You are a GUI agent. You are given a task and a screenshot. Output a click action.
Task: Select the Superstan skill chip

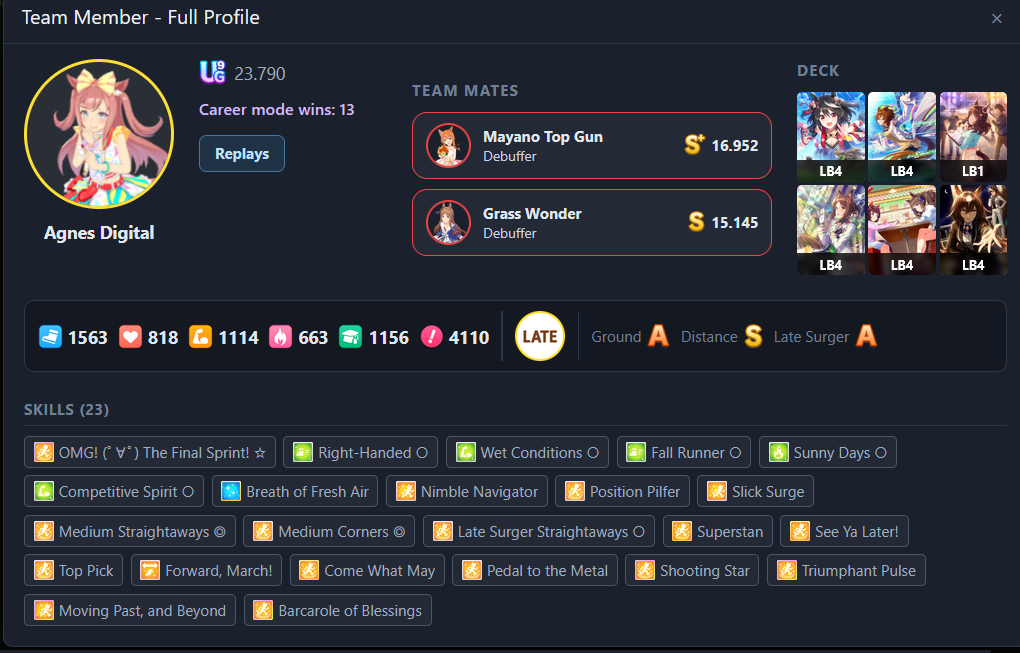click(x=718, y=531)
